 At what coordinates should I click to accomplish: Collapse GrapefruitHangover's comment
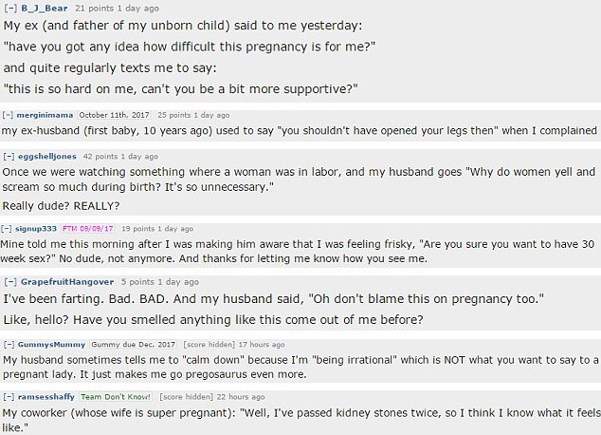pyautogui.click(x=10, y=282)
